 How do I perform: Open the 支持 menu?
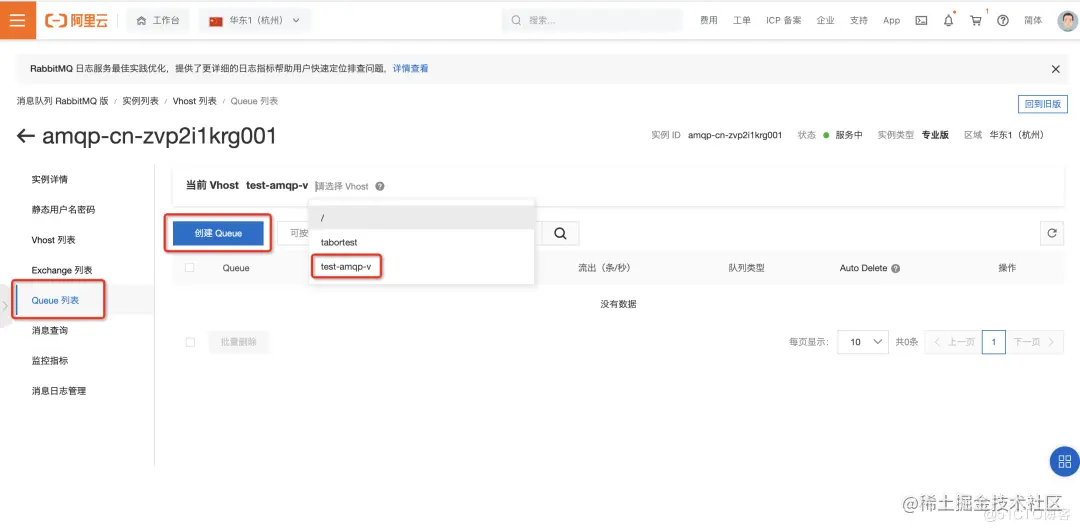[858, 21]
